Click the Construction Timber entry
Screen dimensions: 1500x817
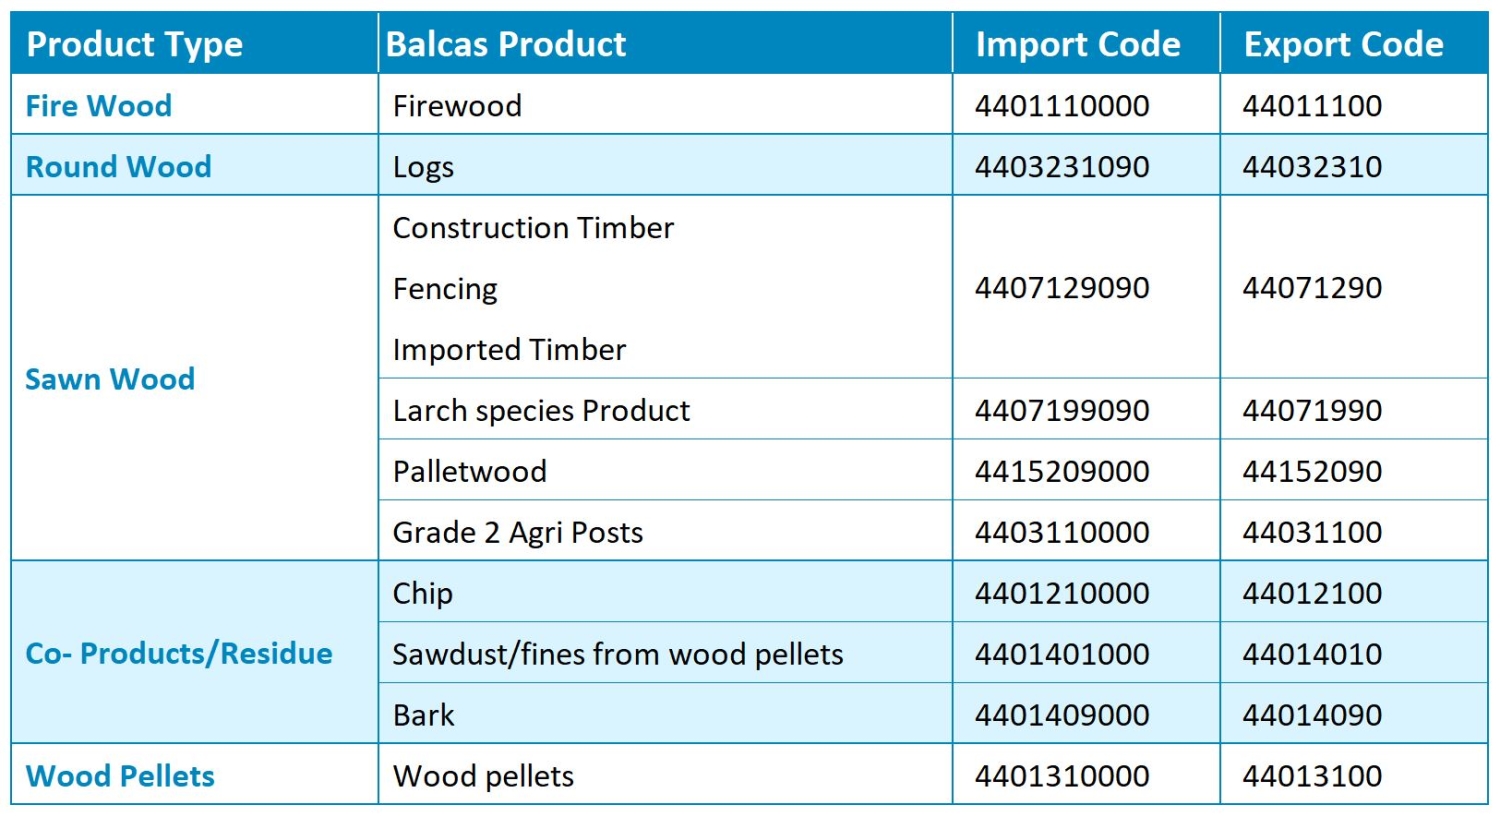click(x=533, y=228)
